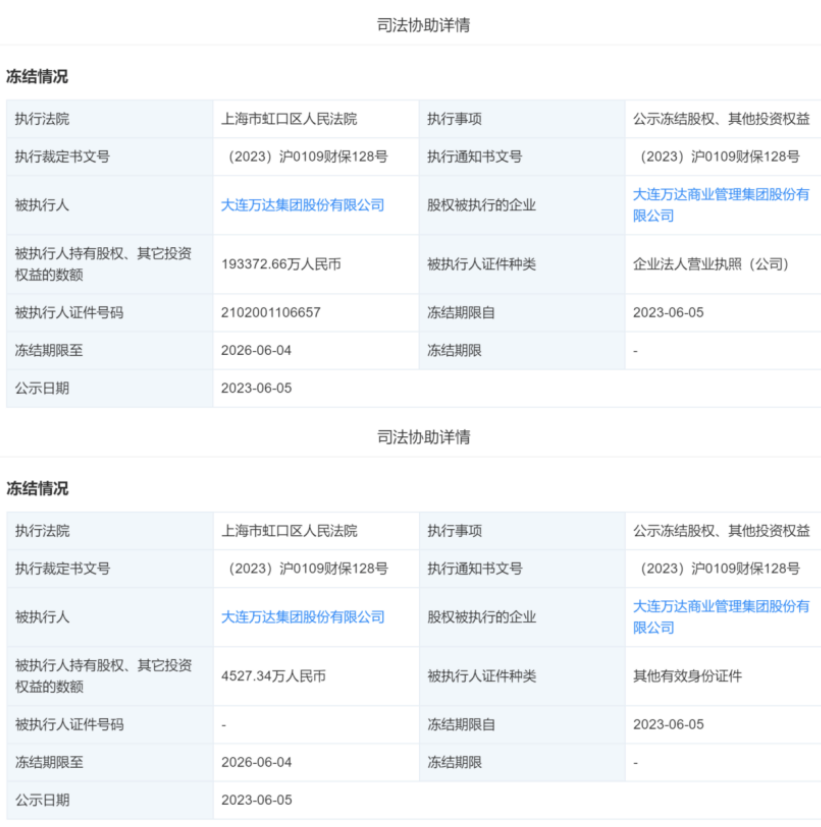This screenshot has height=827, width=821.
Task: Click 被执行人证件号码 label in the upper table
Action: (x=69, y=313)
